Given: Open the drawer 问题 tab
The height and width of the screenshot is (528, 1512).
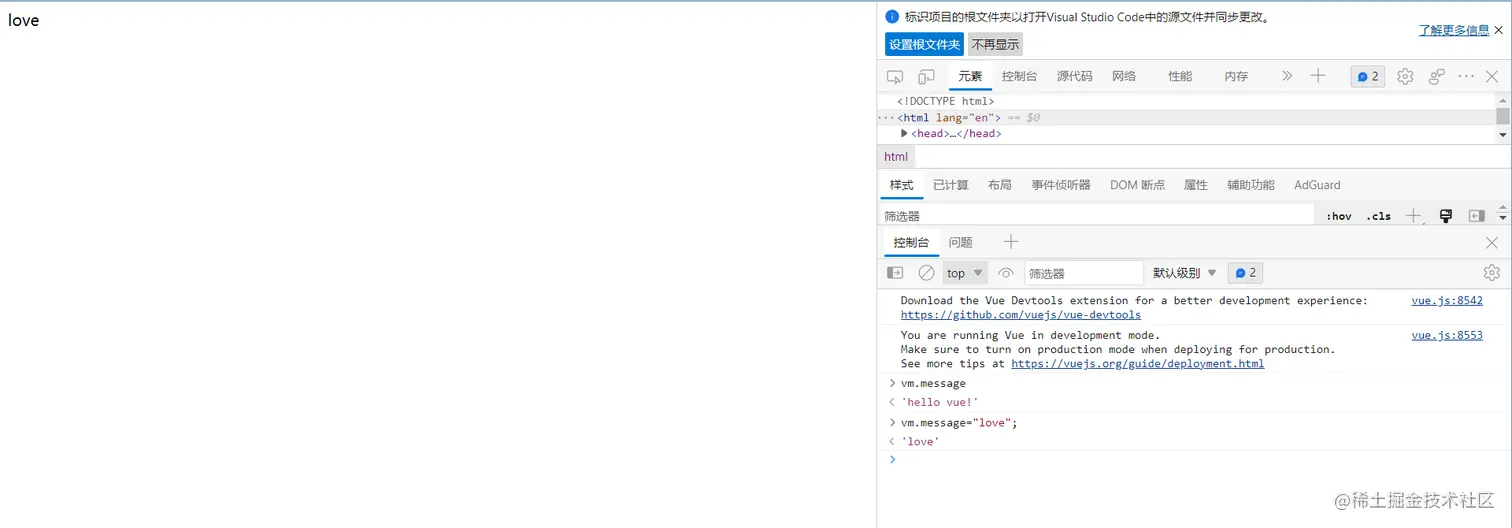Looking at the screenshot, I should pyautogui.click(x=961, y=242).
